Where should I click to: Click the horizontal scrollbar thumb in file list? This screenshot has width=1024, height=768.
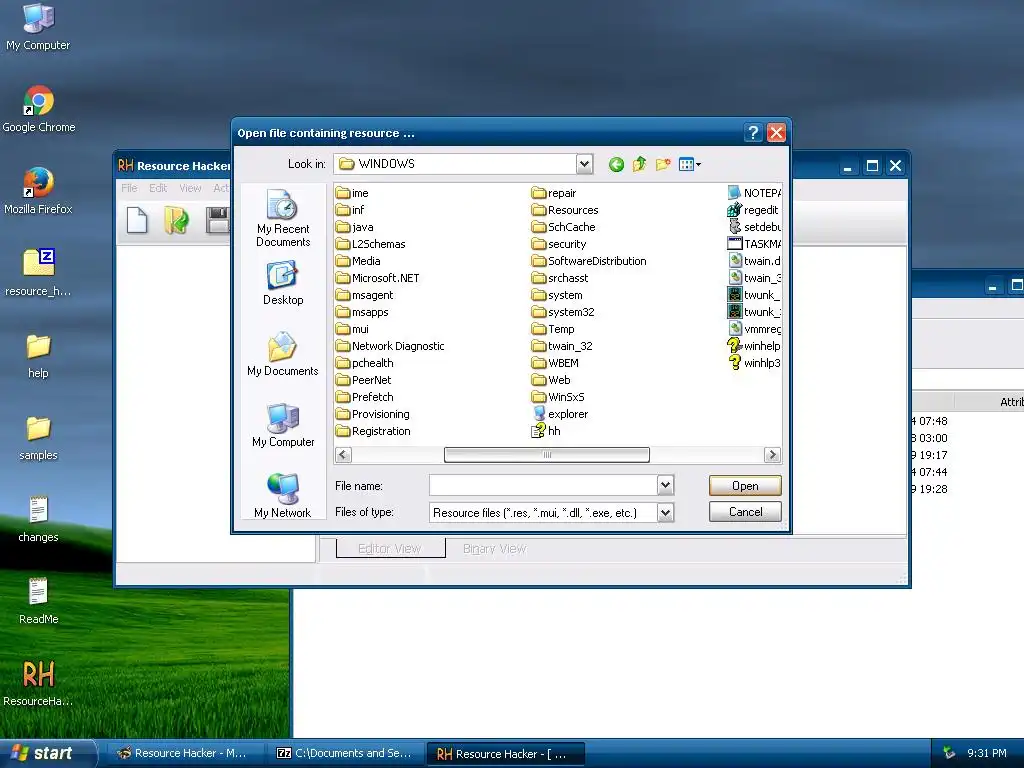[x=547, y=455]
